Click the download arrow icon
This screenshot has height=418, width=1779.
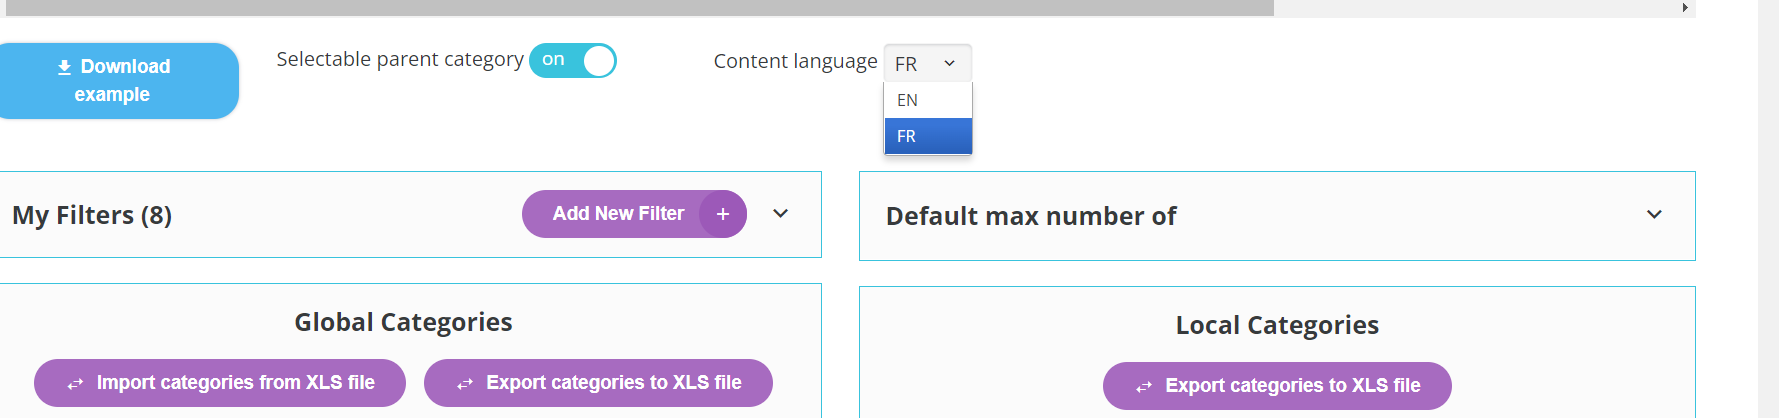click(x=64, y=67)
